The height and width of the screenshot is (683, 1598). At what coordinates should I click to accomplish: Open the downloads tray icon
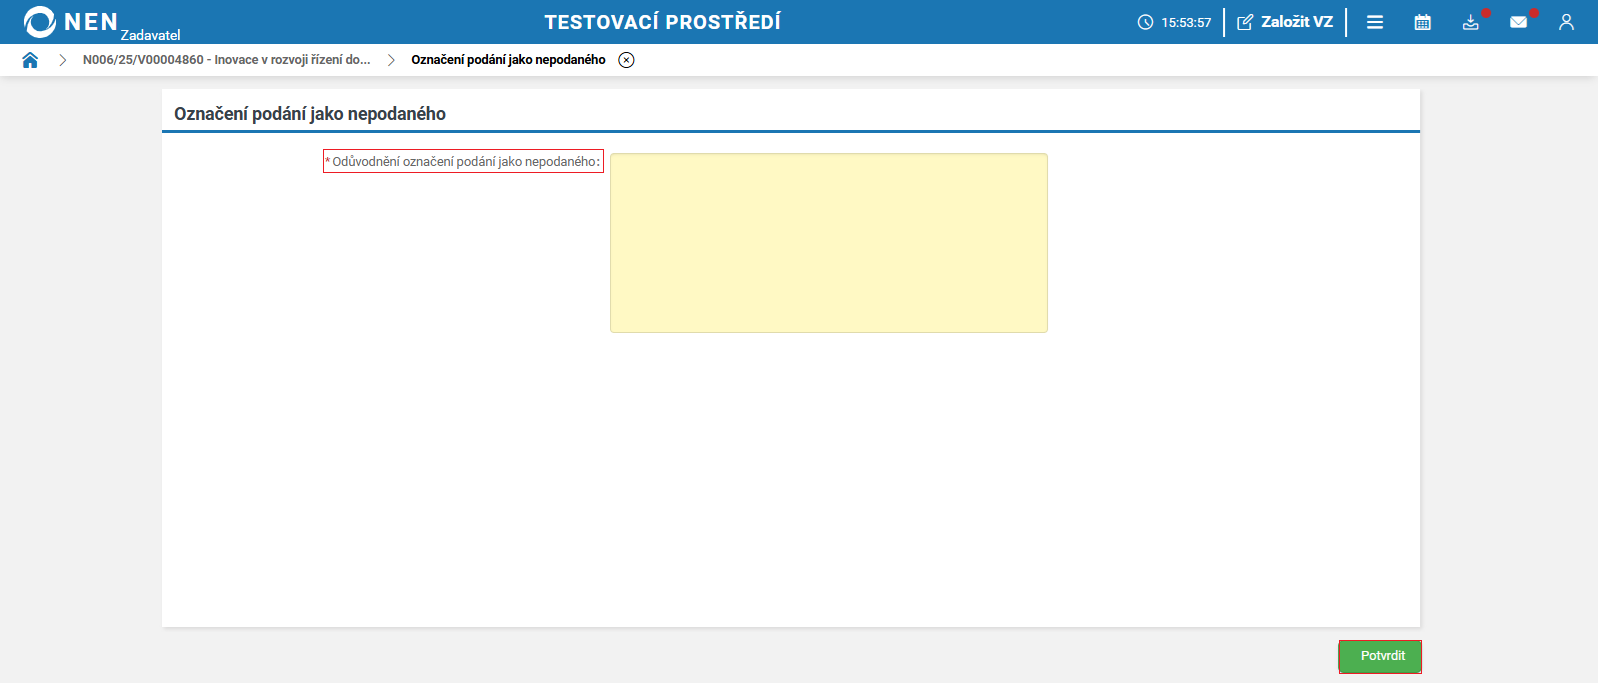click(x=1471, y=22)
